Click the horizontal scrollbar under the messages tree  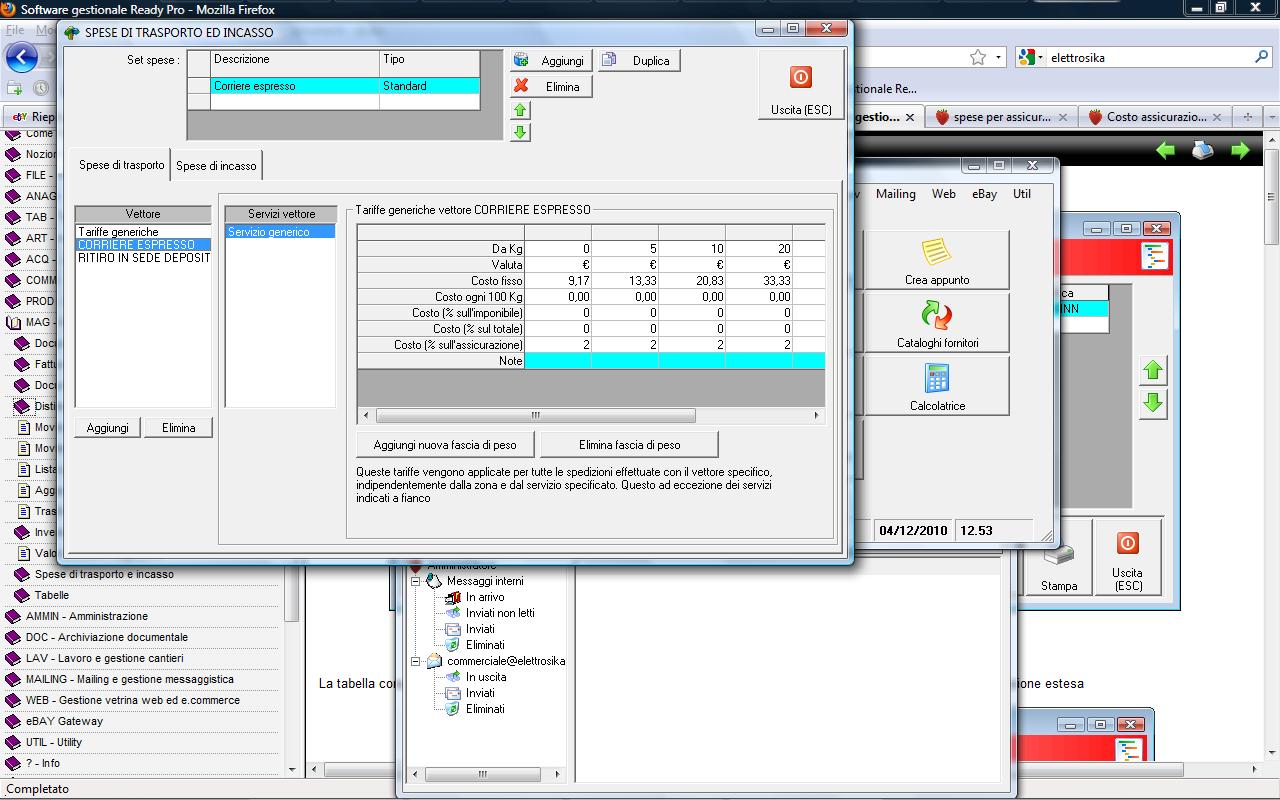(485, 774)
